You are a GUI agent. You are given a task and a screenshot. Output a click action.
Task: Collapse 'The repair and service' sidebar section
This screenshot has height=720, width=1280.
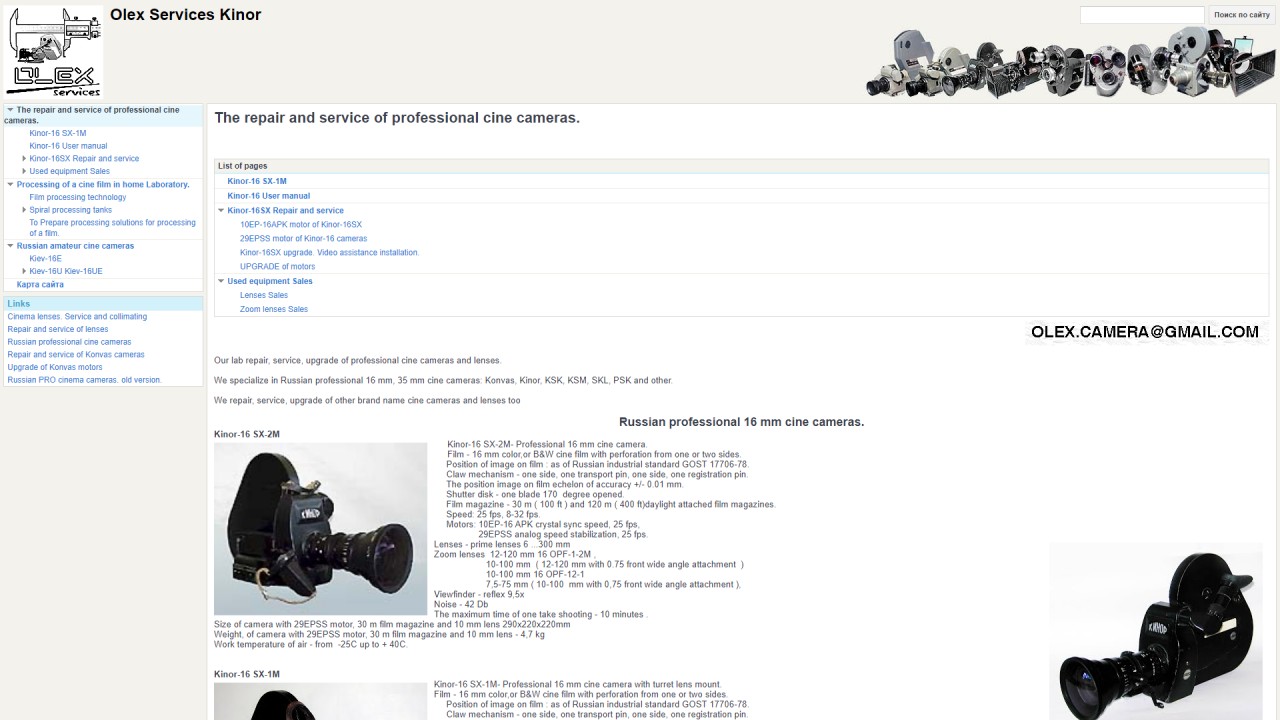(10, 110)
